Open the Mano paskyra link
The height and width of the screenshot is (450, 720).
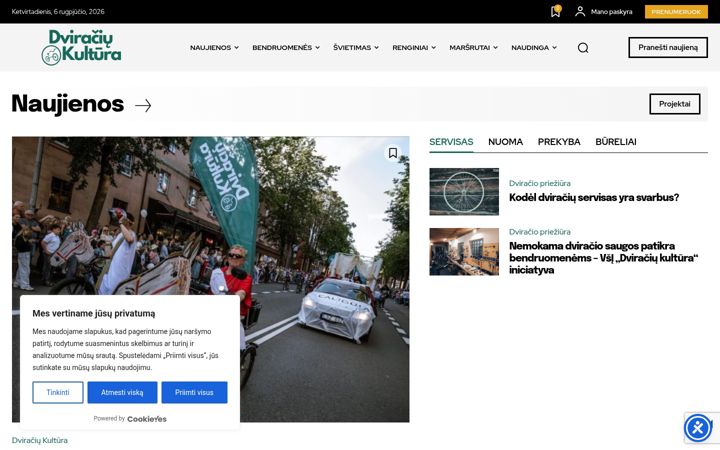(611, 11)
